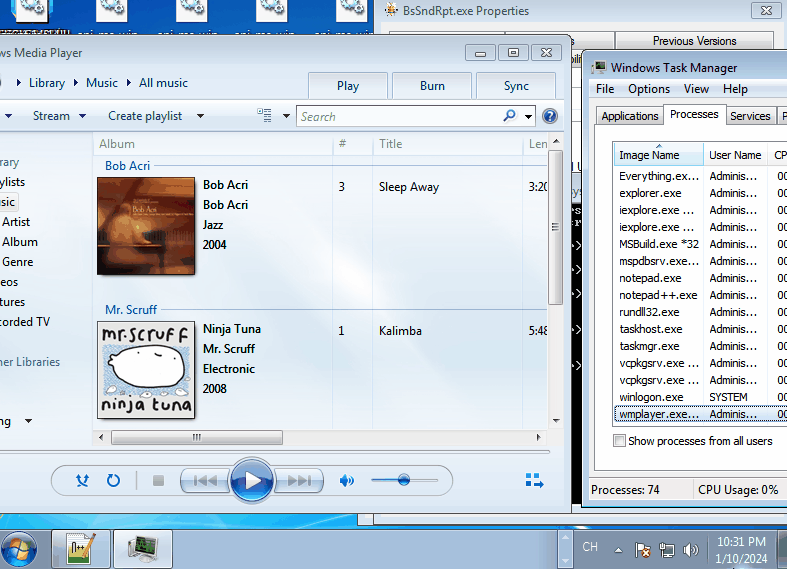This screenshot has height=569, width=787.
Task: Click into the Search field
Action: (x=400, y=116)
